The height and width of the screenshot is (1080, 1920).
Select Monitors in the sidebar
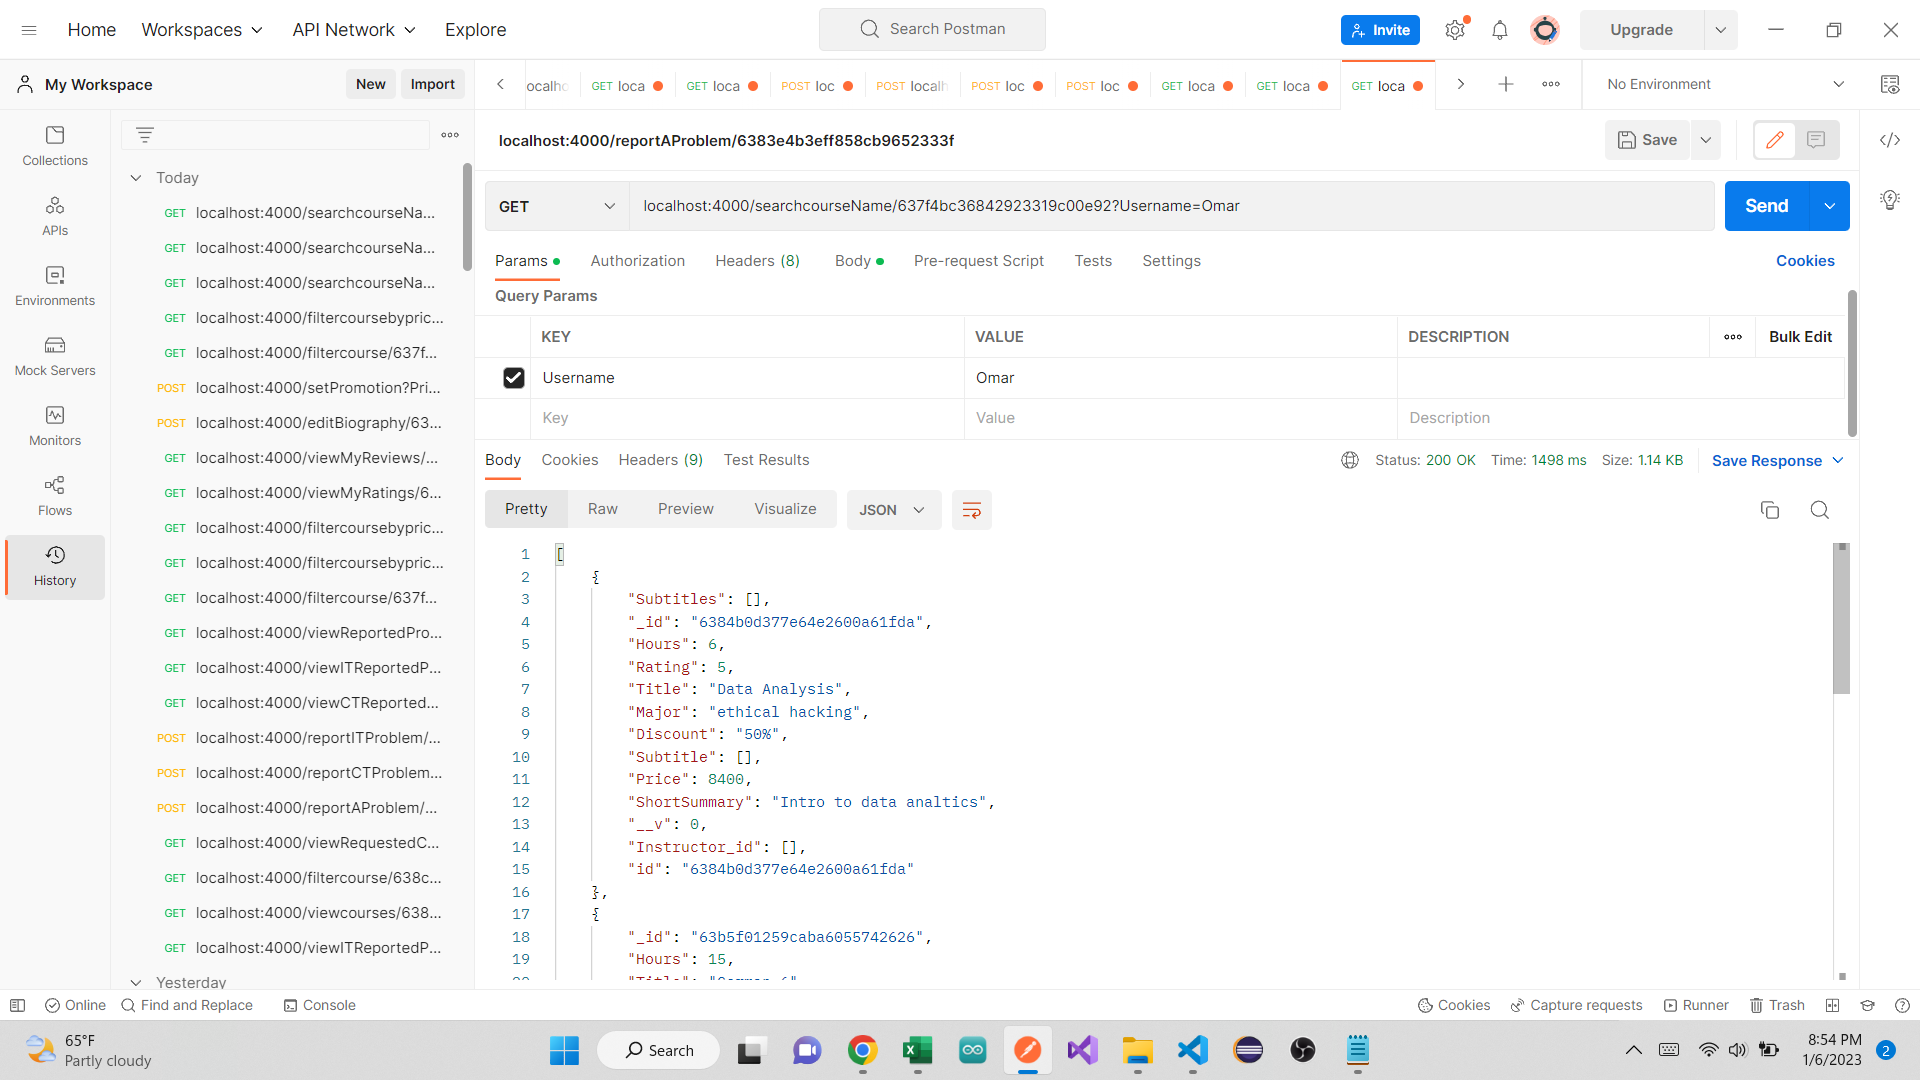(55, 426)
